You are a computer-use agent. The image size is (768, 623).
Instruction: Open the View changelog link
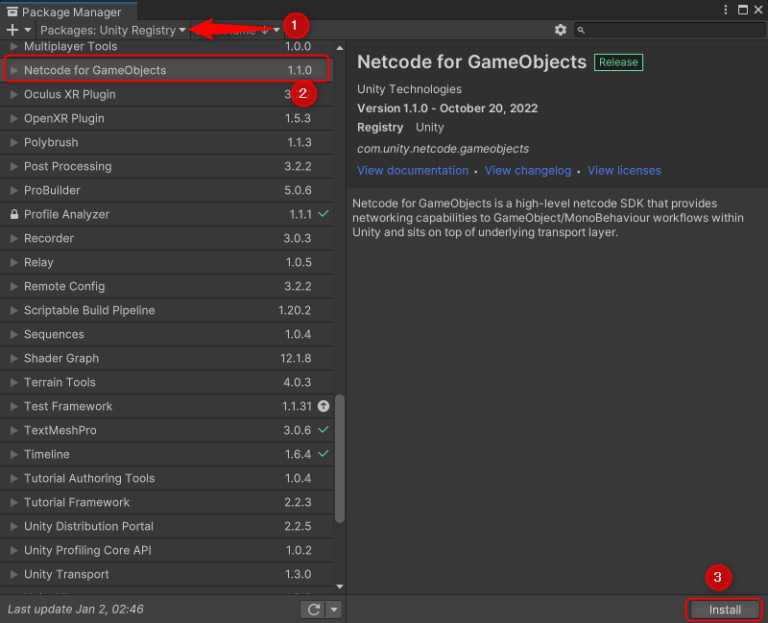528,171
